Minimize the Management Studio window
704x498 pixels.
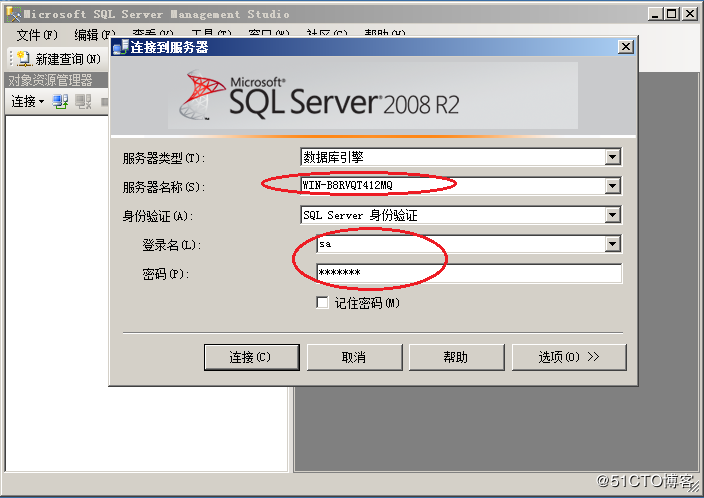tap(655, 14)
